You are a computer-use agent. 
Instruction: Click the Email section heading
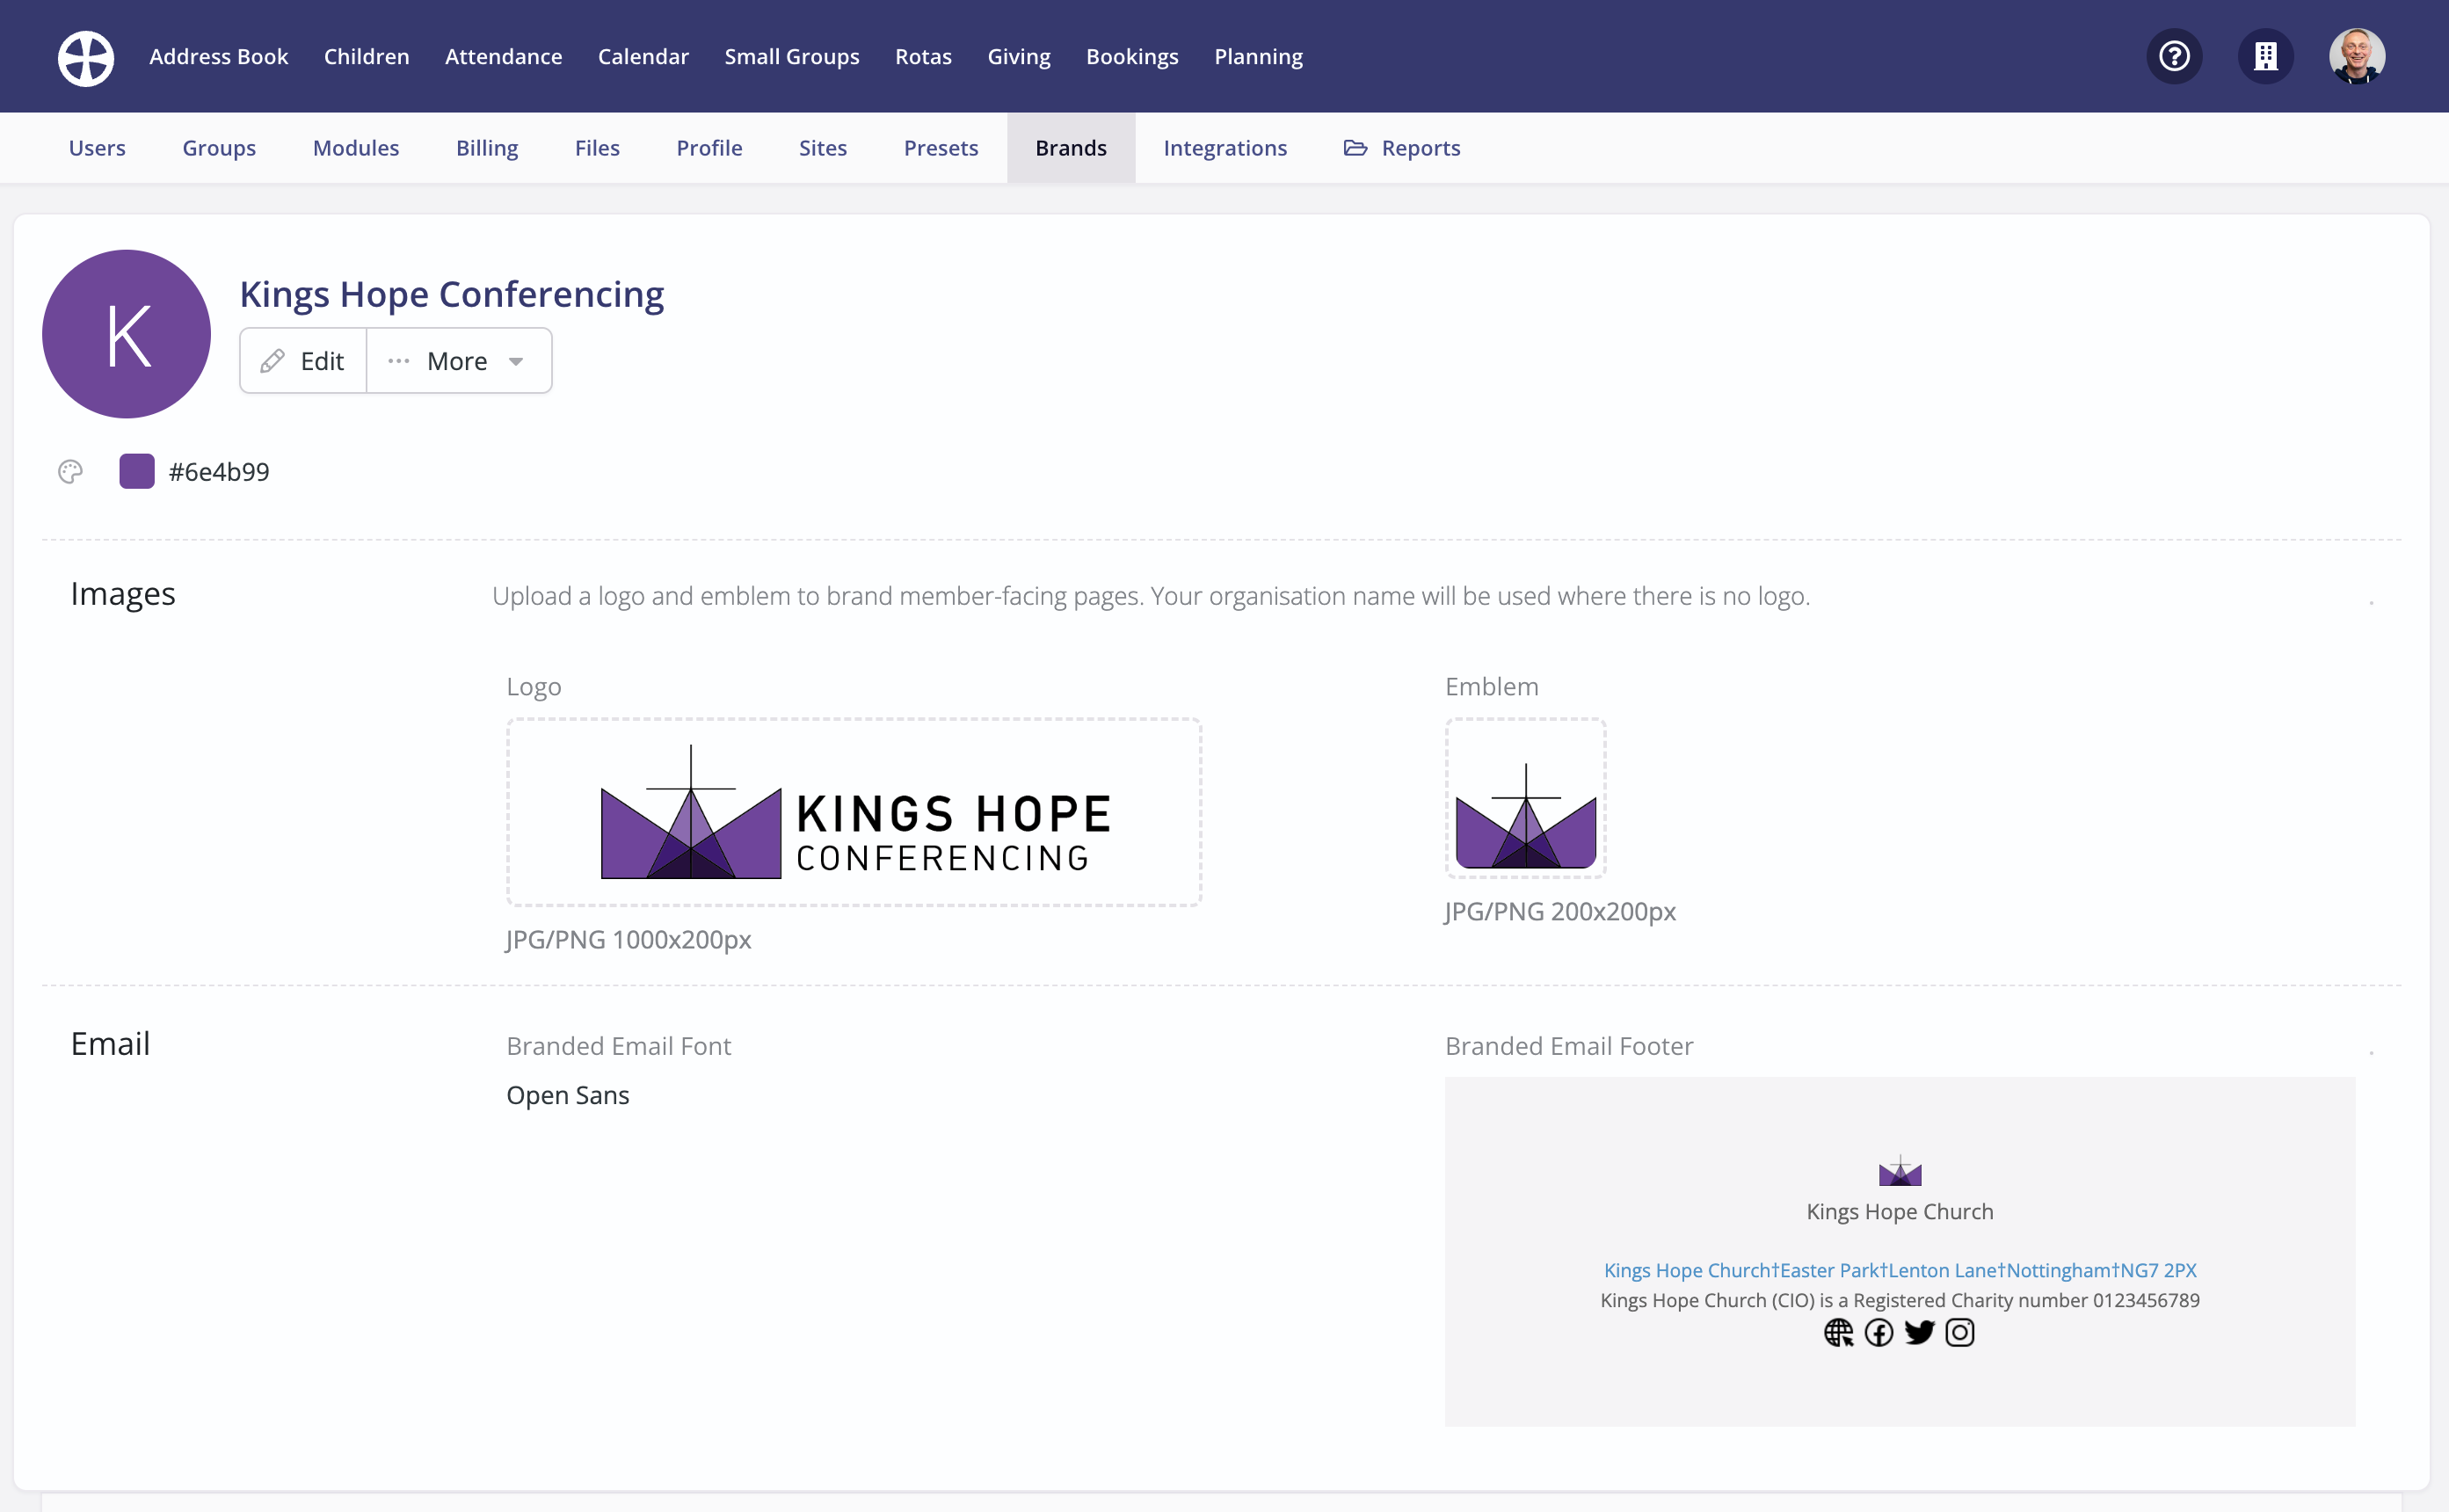(x=110, y=1044)
